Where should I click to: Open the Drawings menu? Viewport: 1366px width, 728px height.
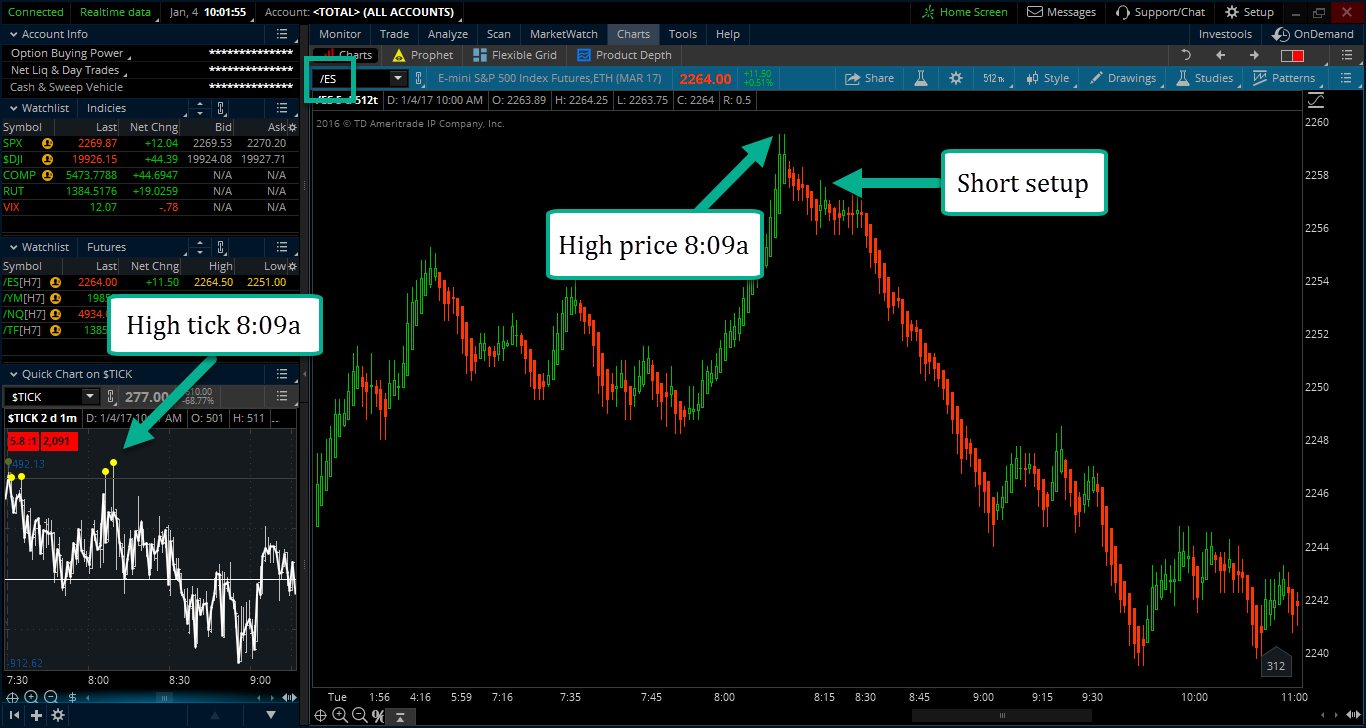(x=1122, y=78)
